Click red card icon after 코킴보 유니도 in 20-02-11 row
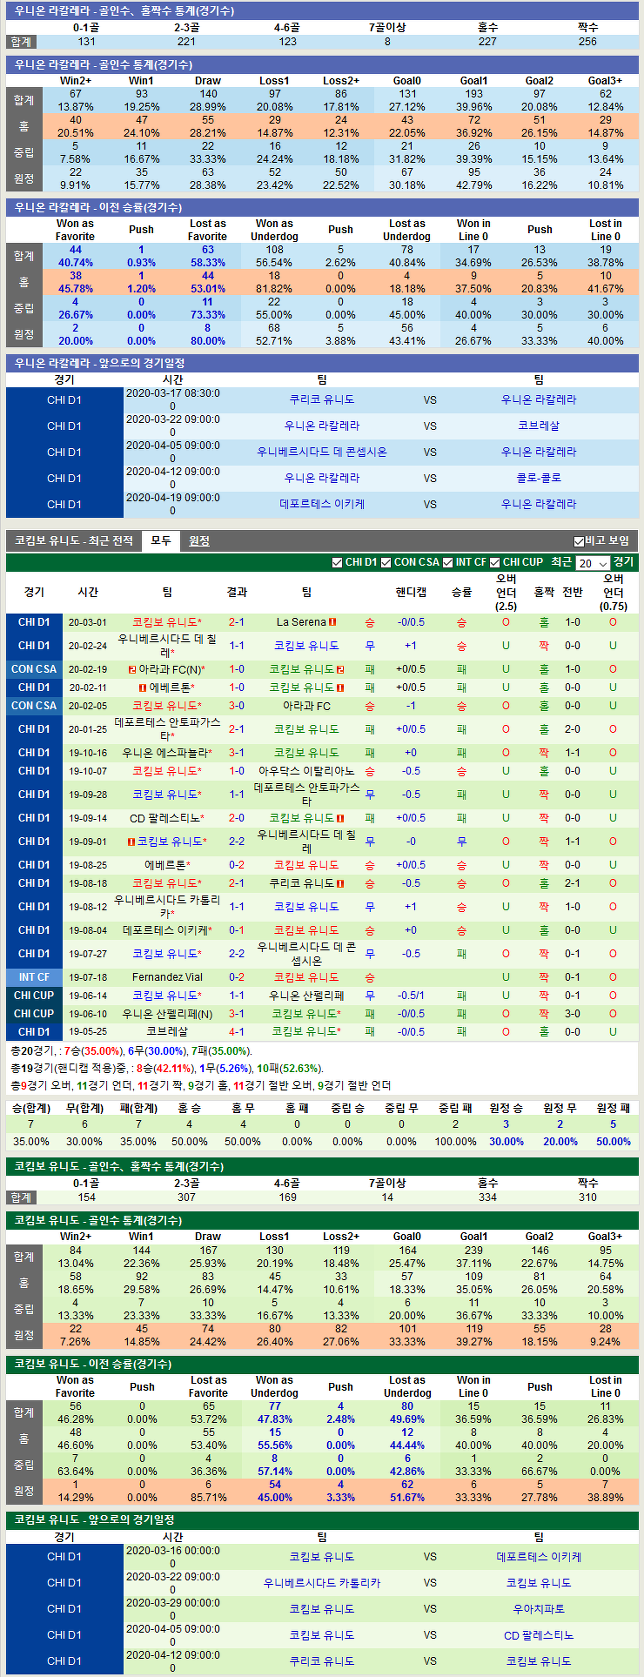 341,688
